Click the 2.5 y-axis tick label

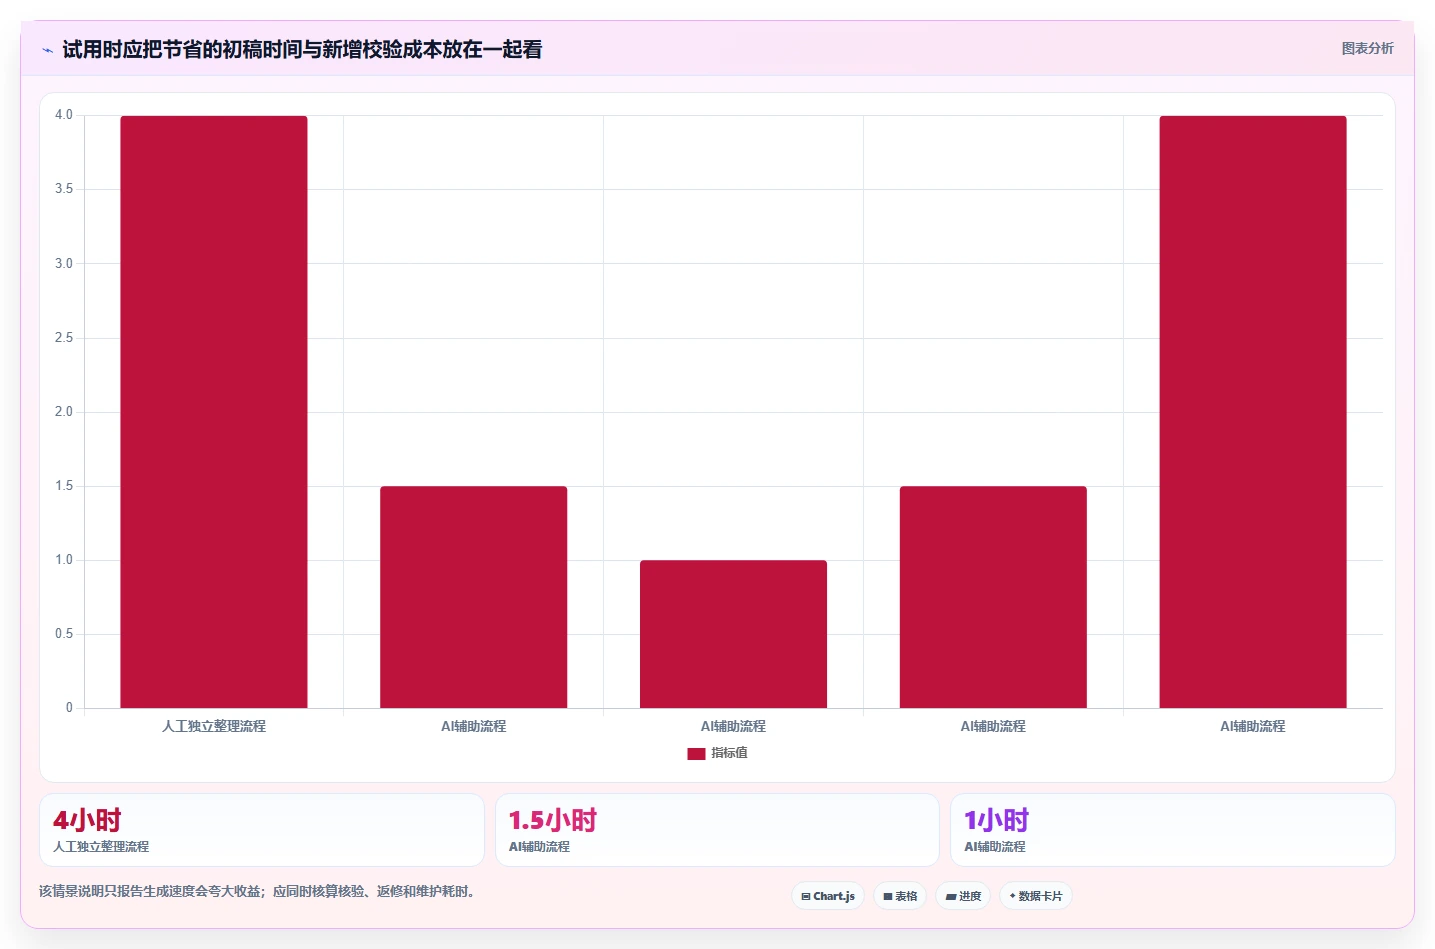tap(64, 338)
